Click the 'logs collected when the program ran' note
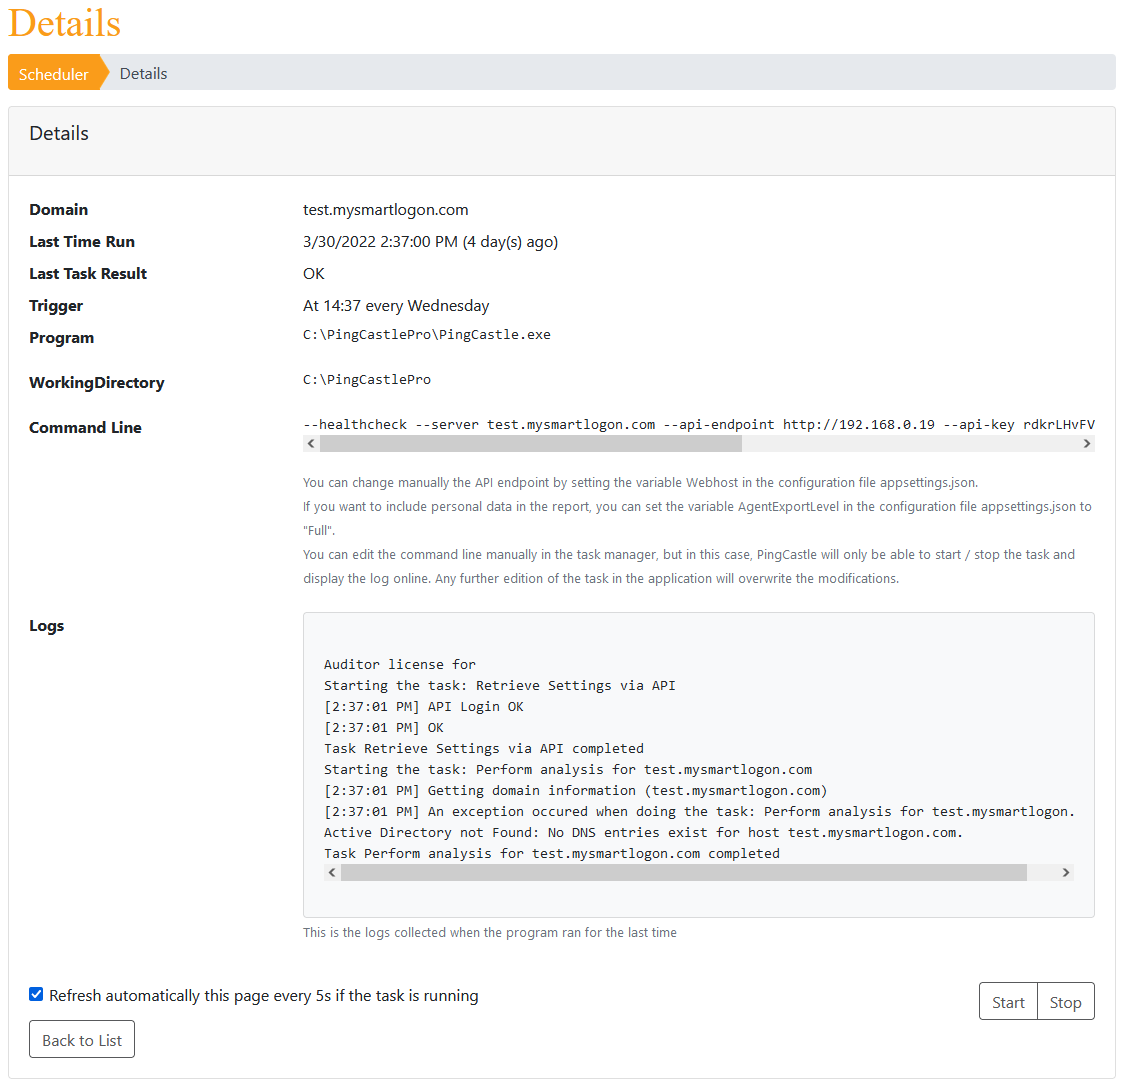The height and width of the screenshot is (1087, 1124). pos(490,932)
